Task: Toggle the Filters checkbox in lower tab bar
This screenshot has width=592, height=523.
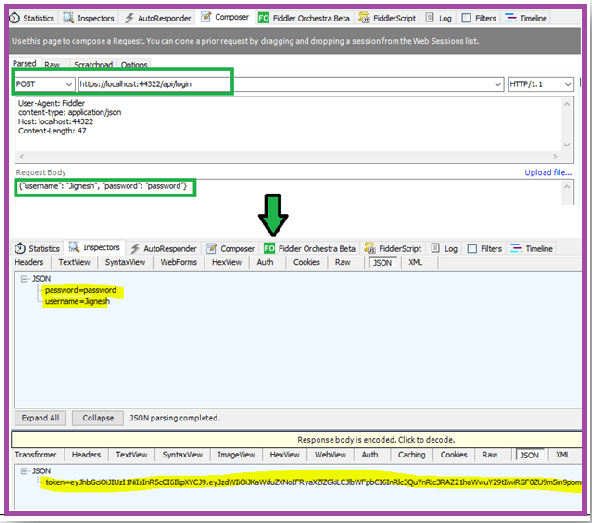Action: (472, 248)
